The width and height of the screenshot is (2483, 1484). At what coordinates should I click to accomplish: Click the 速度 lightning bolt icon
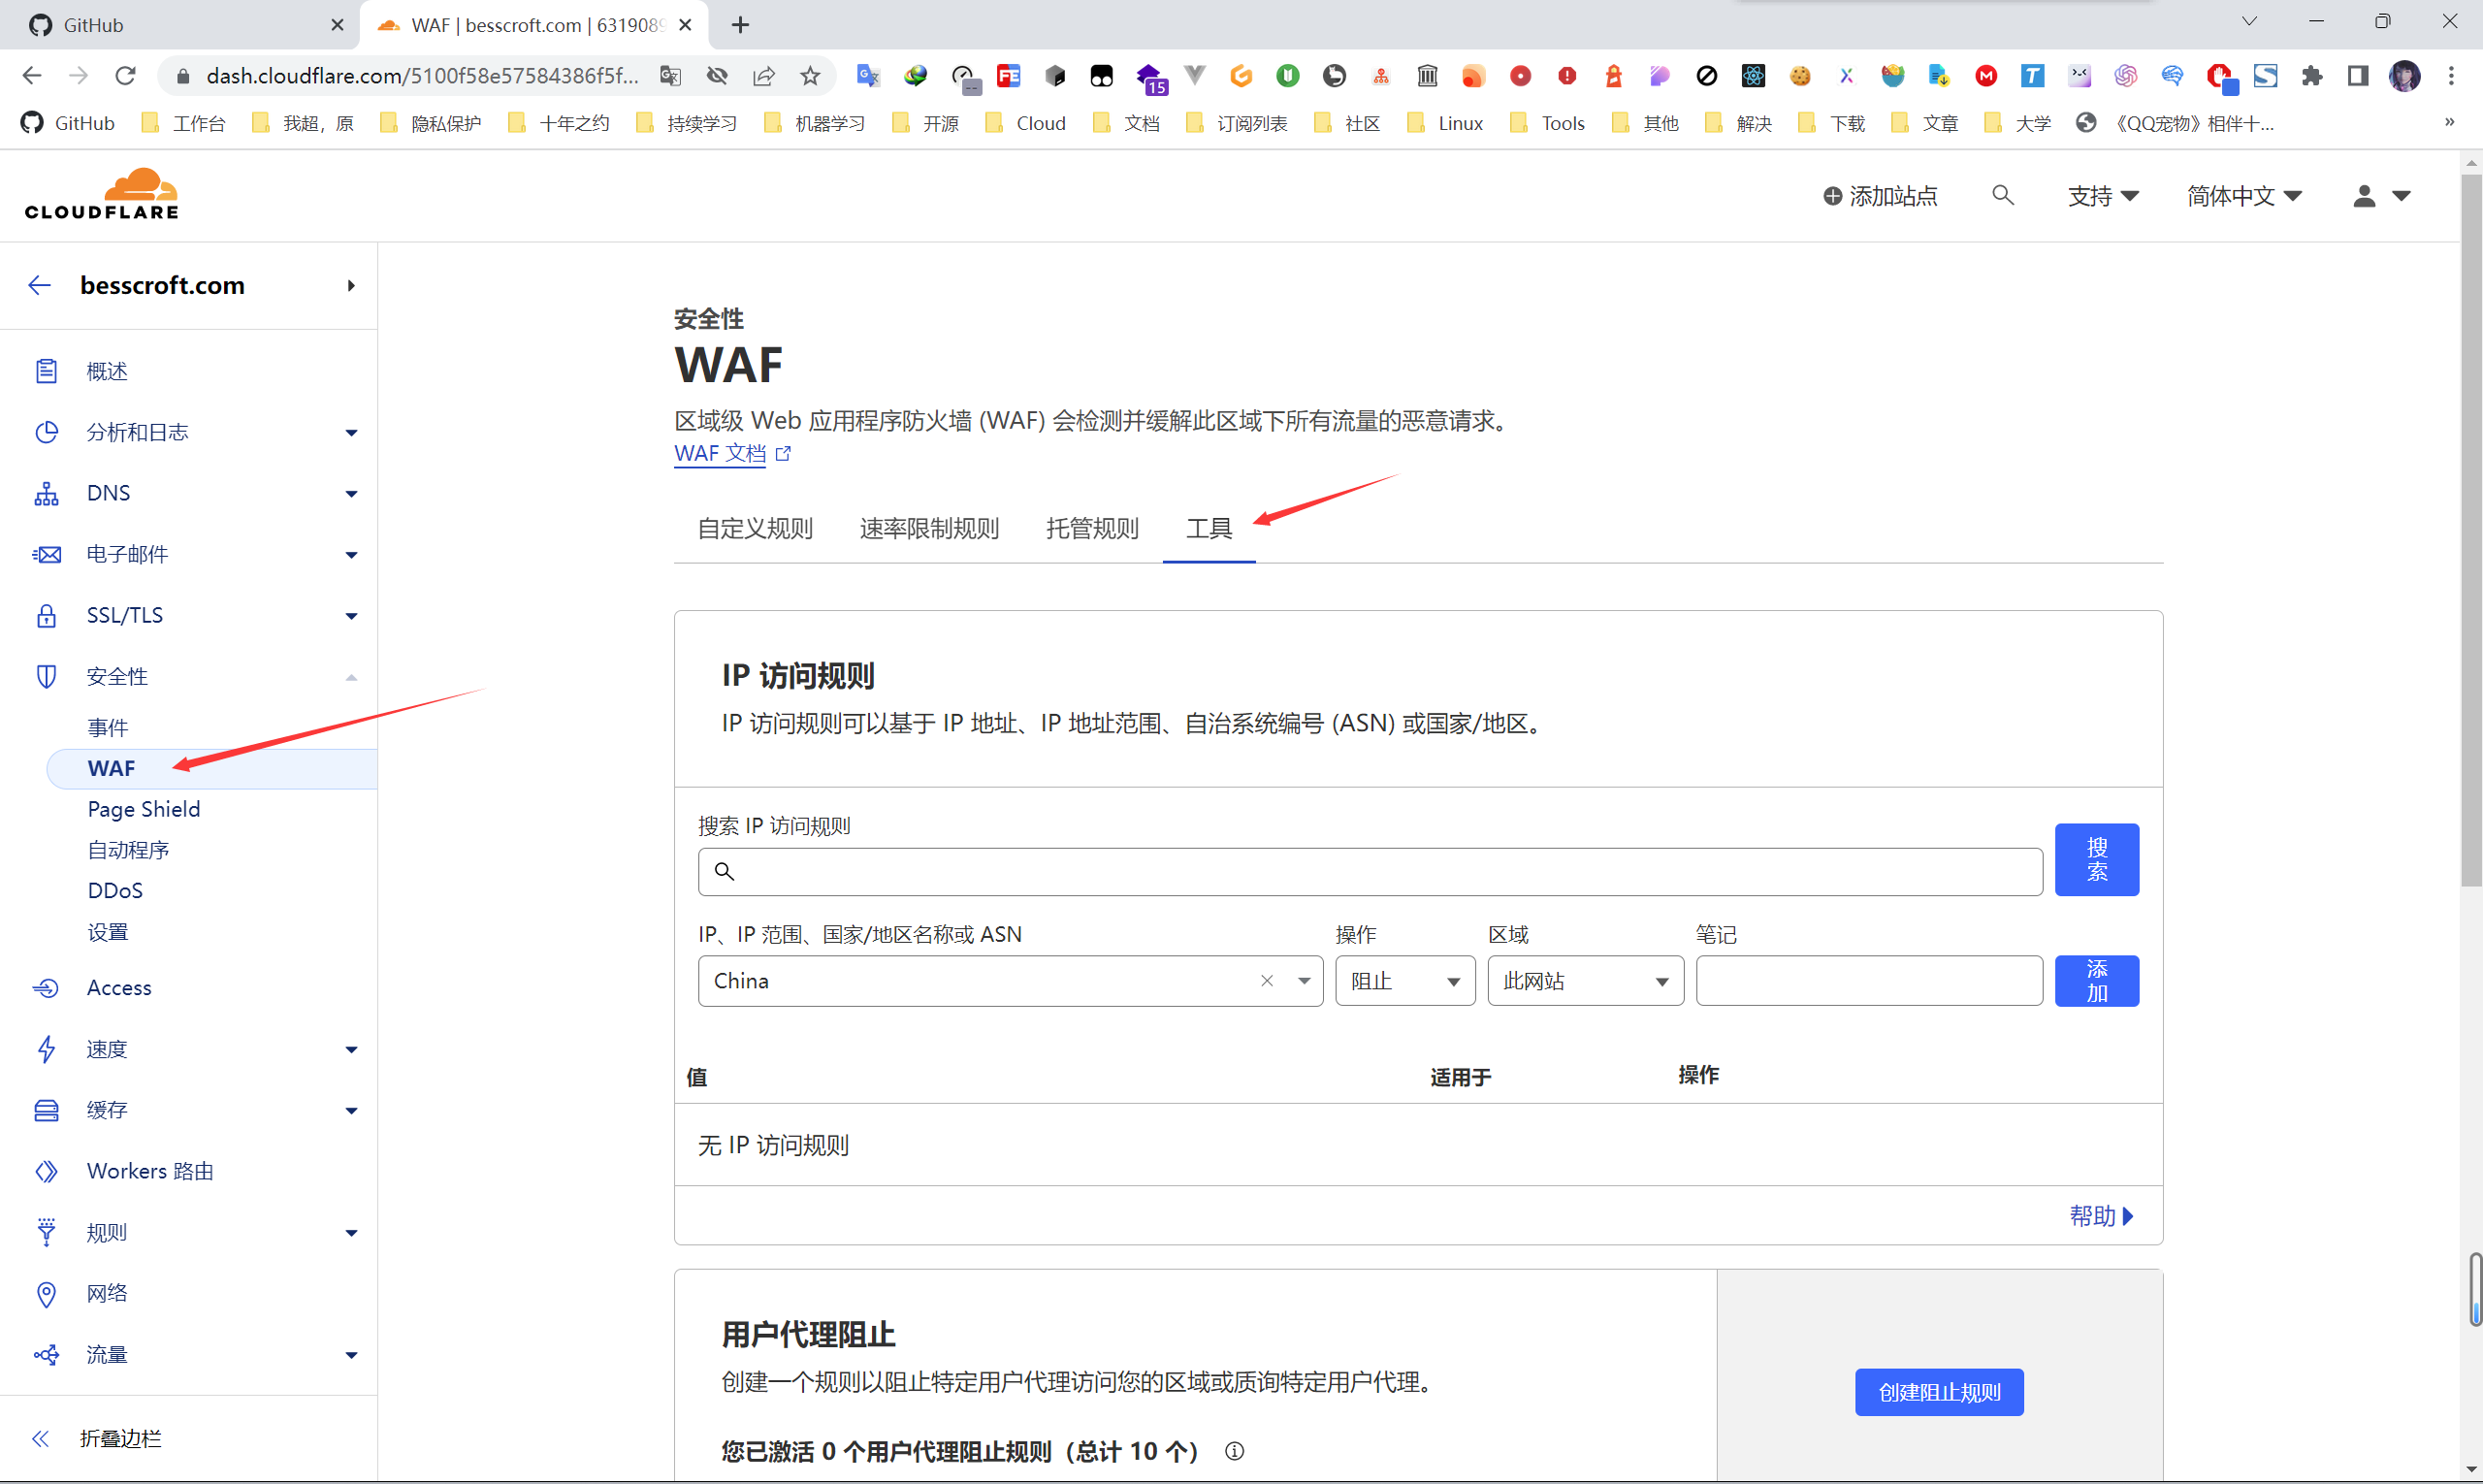coord(46,1049)
